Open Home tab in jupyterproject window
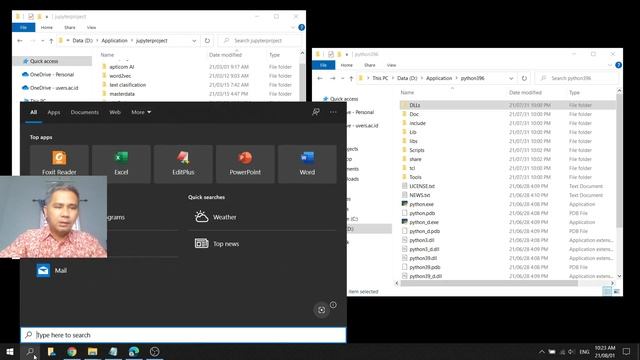640x360 pixels. pos(47,27)
